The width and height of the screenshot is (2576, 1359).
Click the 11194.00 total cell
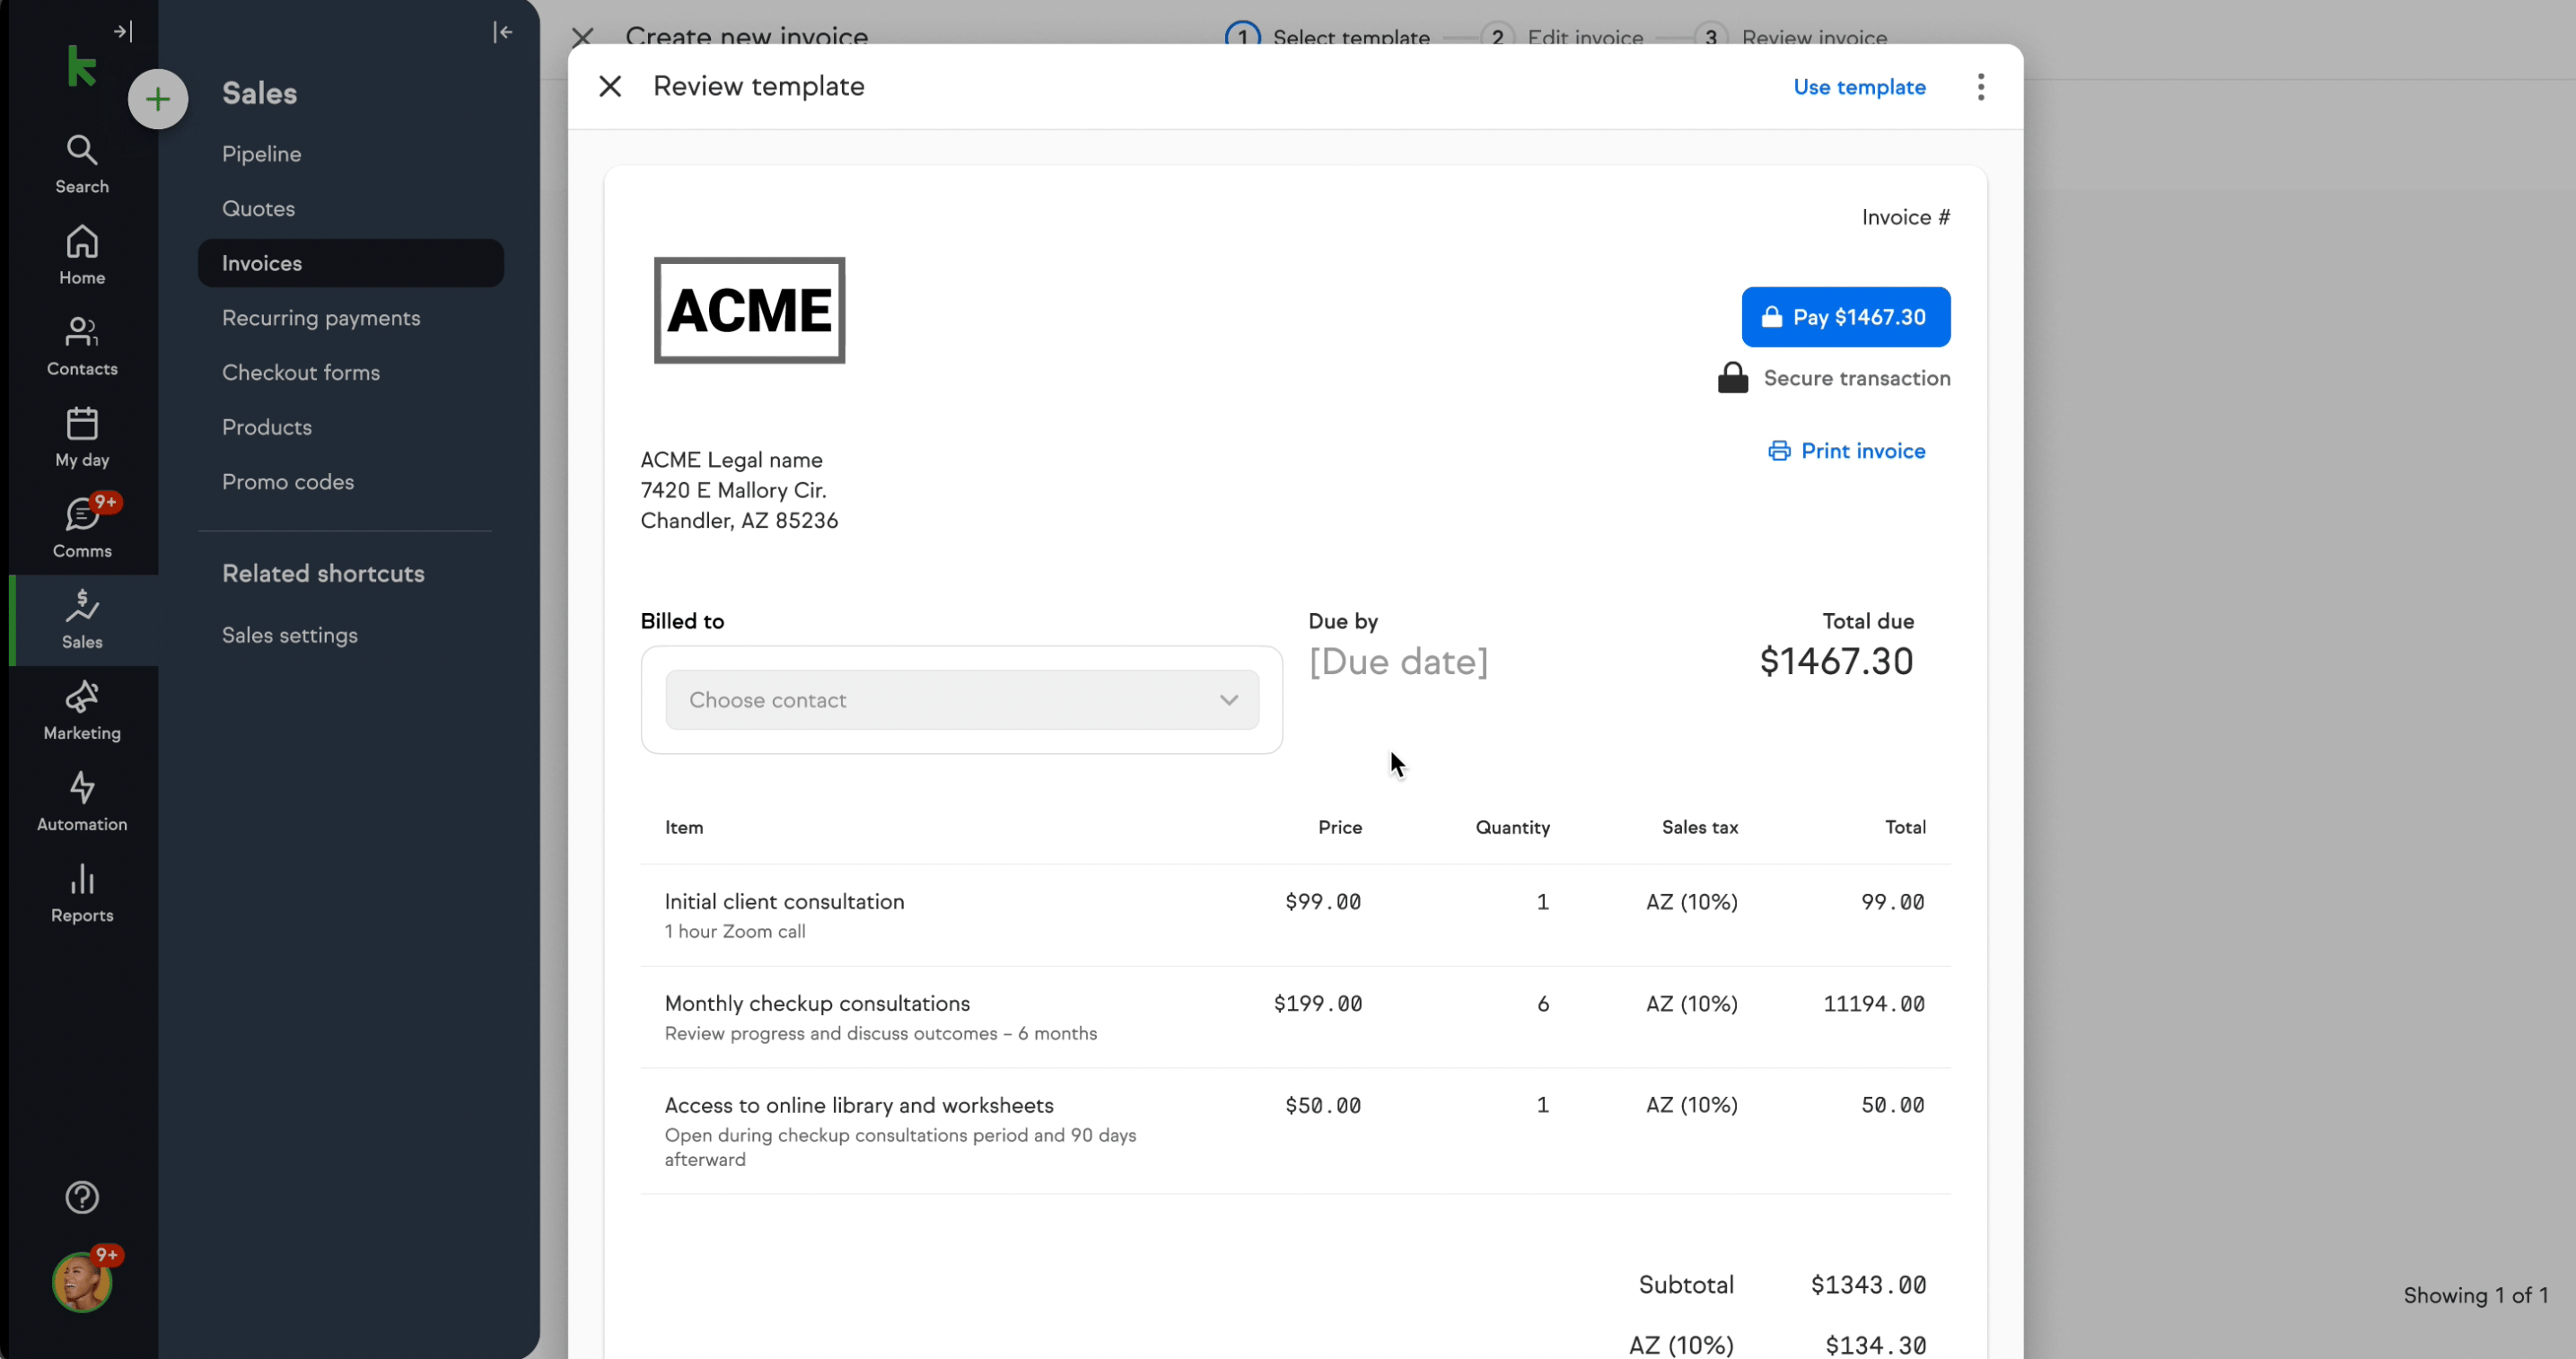[x=1874, y=1004]
